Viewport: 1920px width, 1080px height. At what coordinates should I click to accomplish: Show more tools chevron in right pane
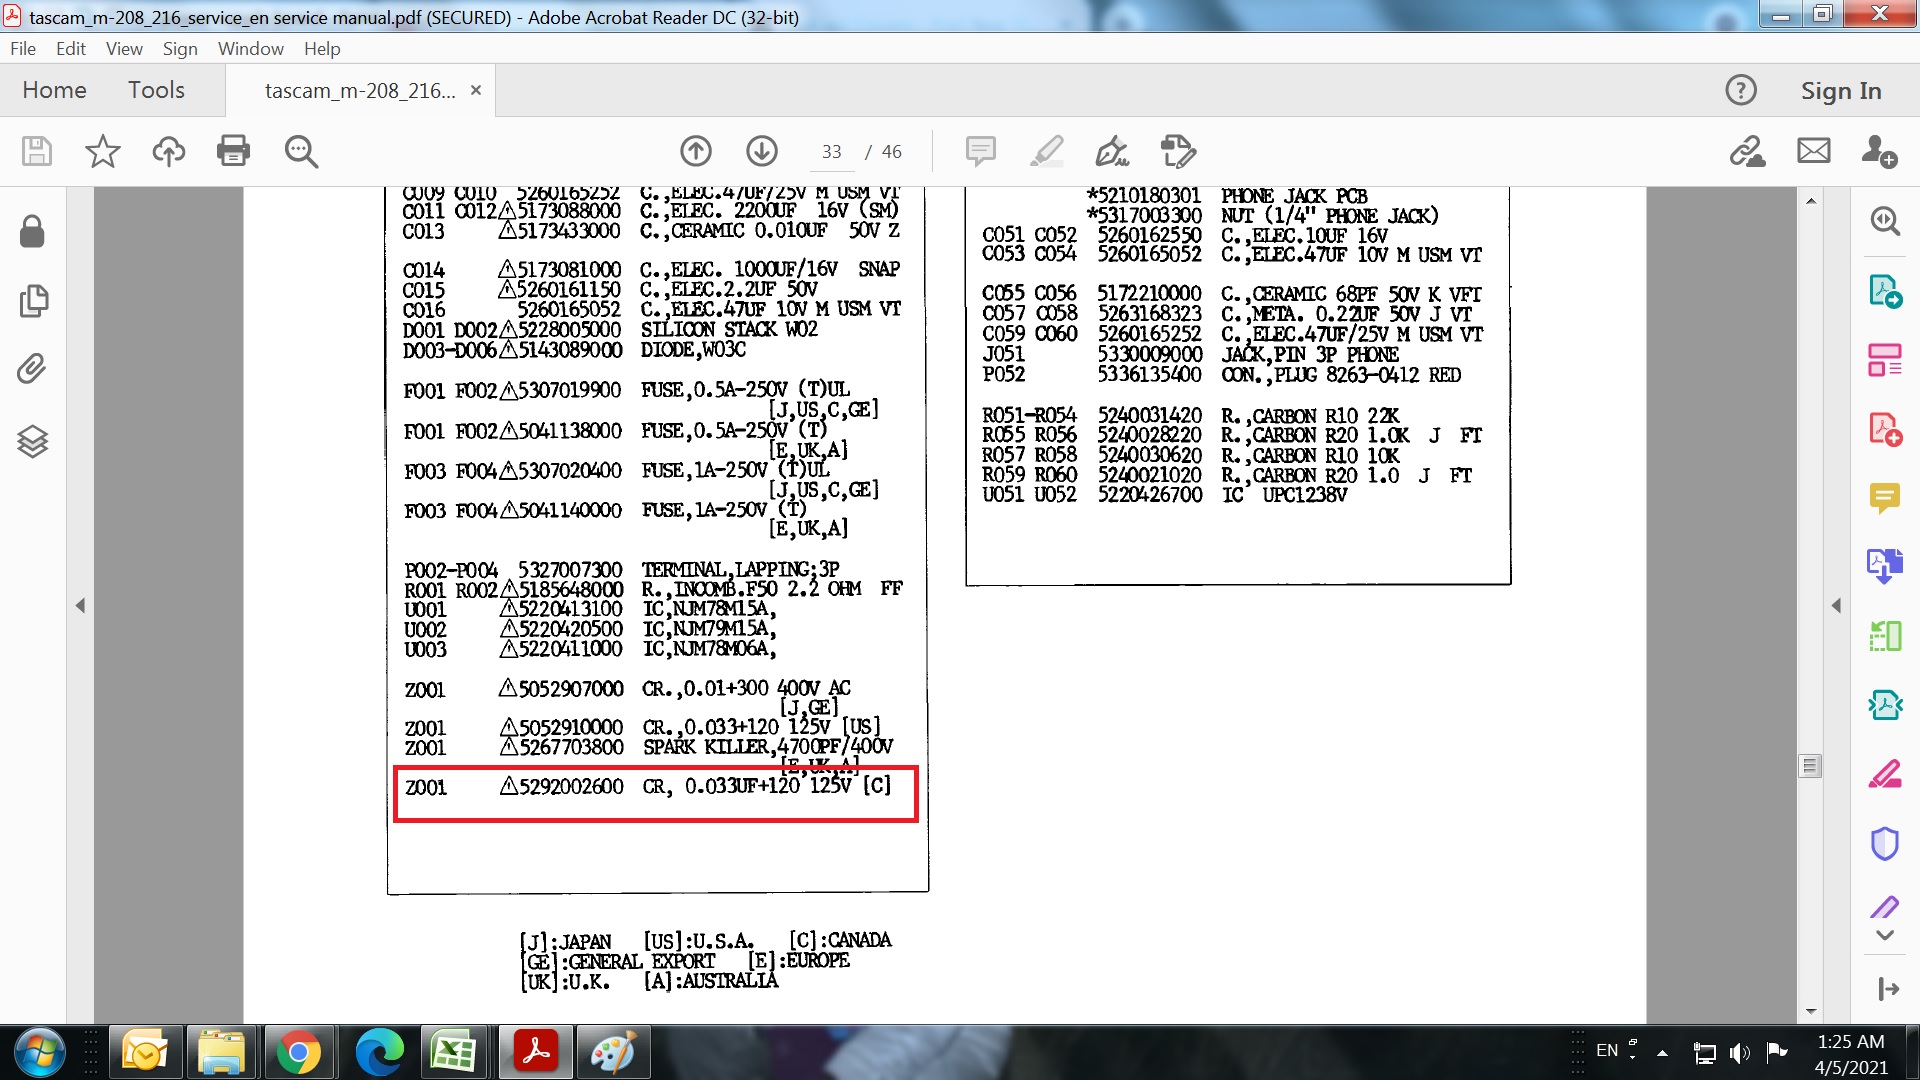point(1885,936)
